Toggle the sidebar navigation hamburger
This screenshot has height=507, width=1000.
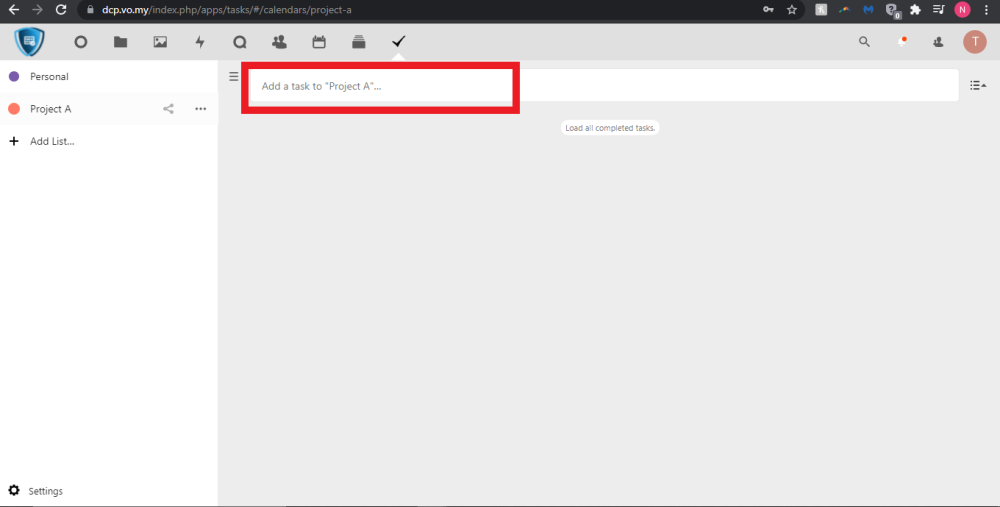234,76
